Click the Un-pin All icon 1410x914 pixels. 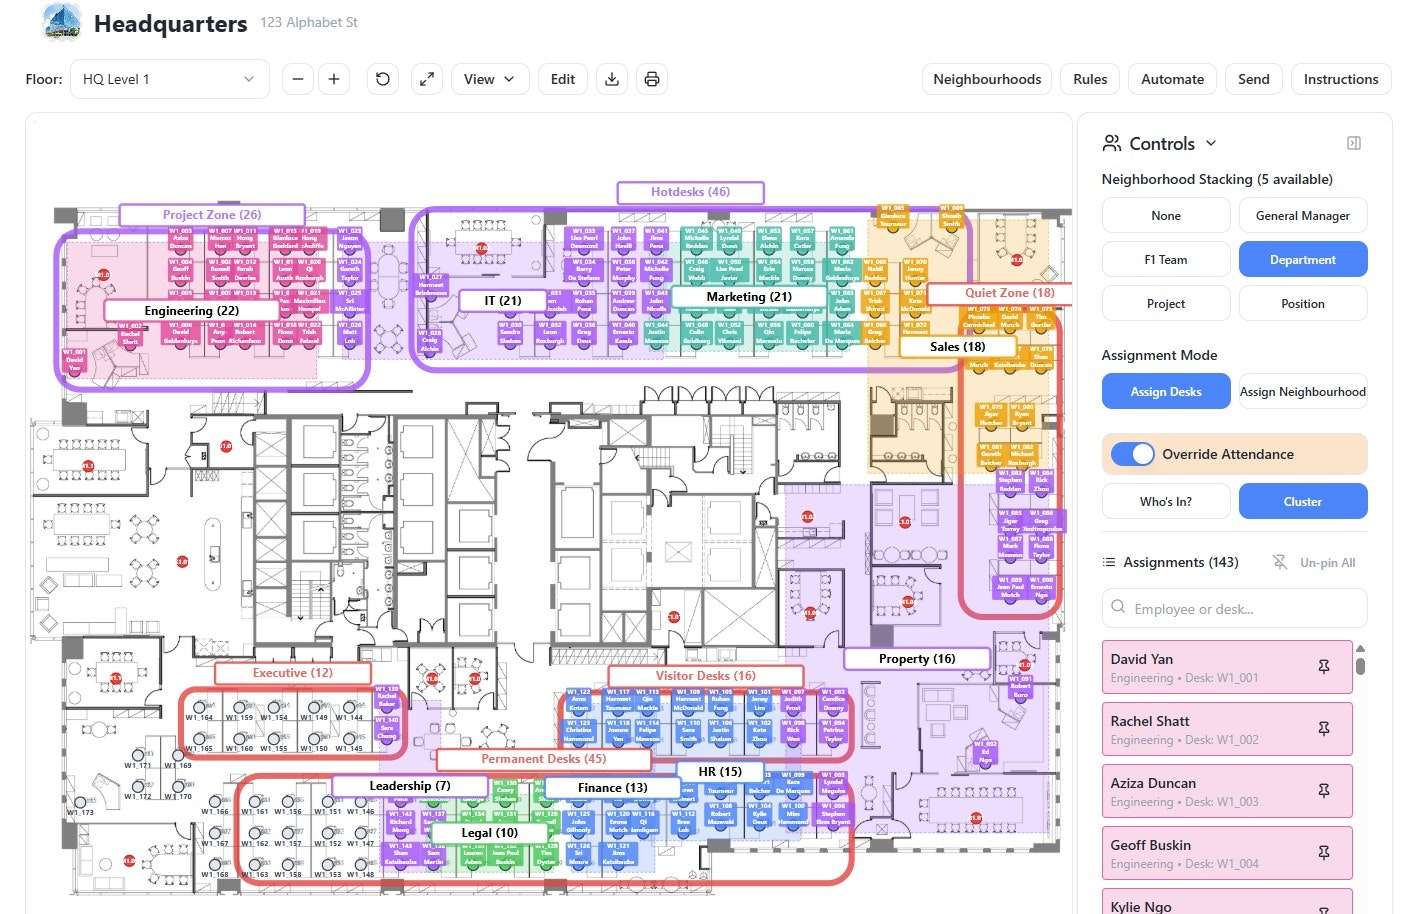pos(1280,562)
